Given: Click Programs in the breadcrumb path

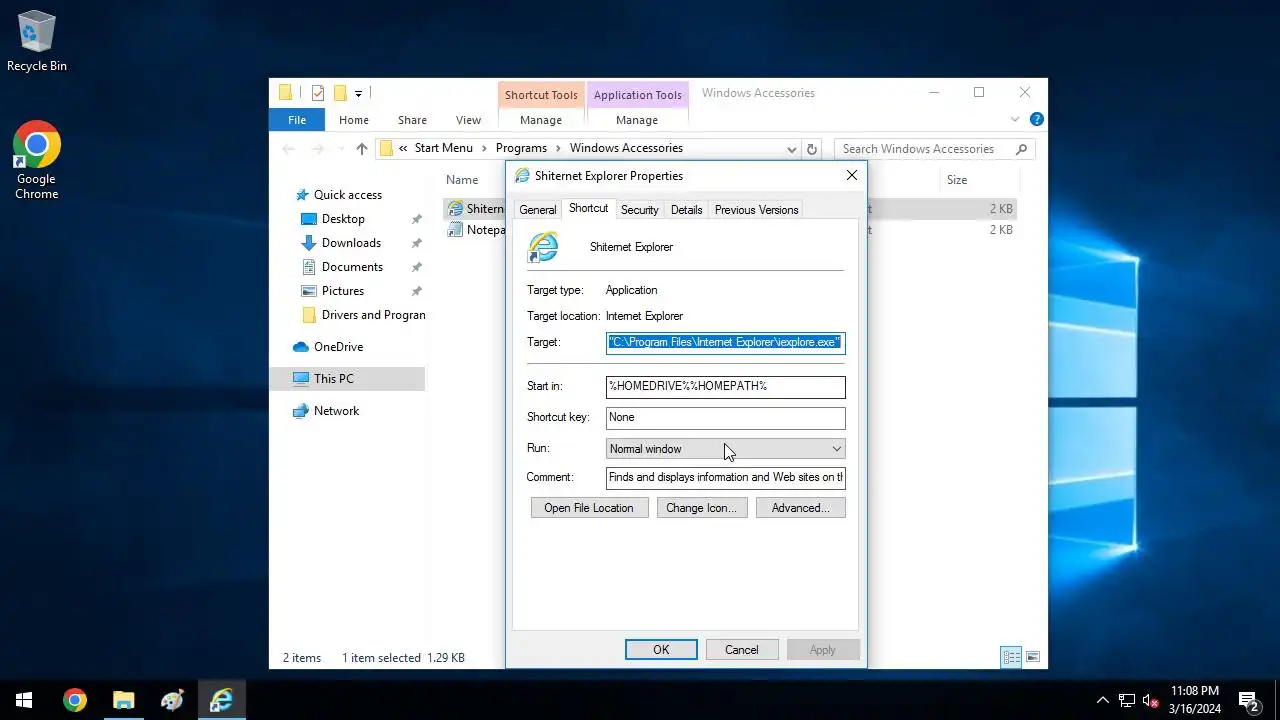Looking at the screenshot, I should click(521, 148).
